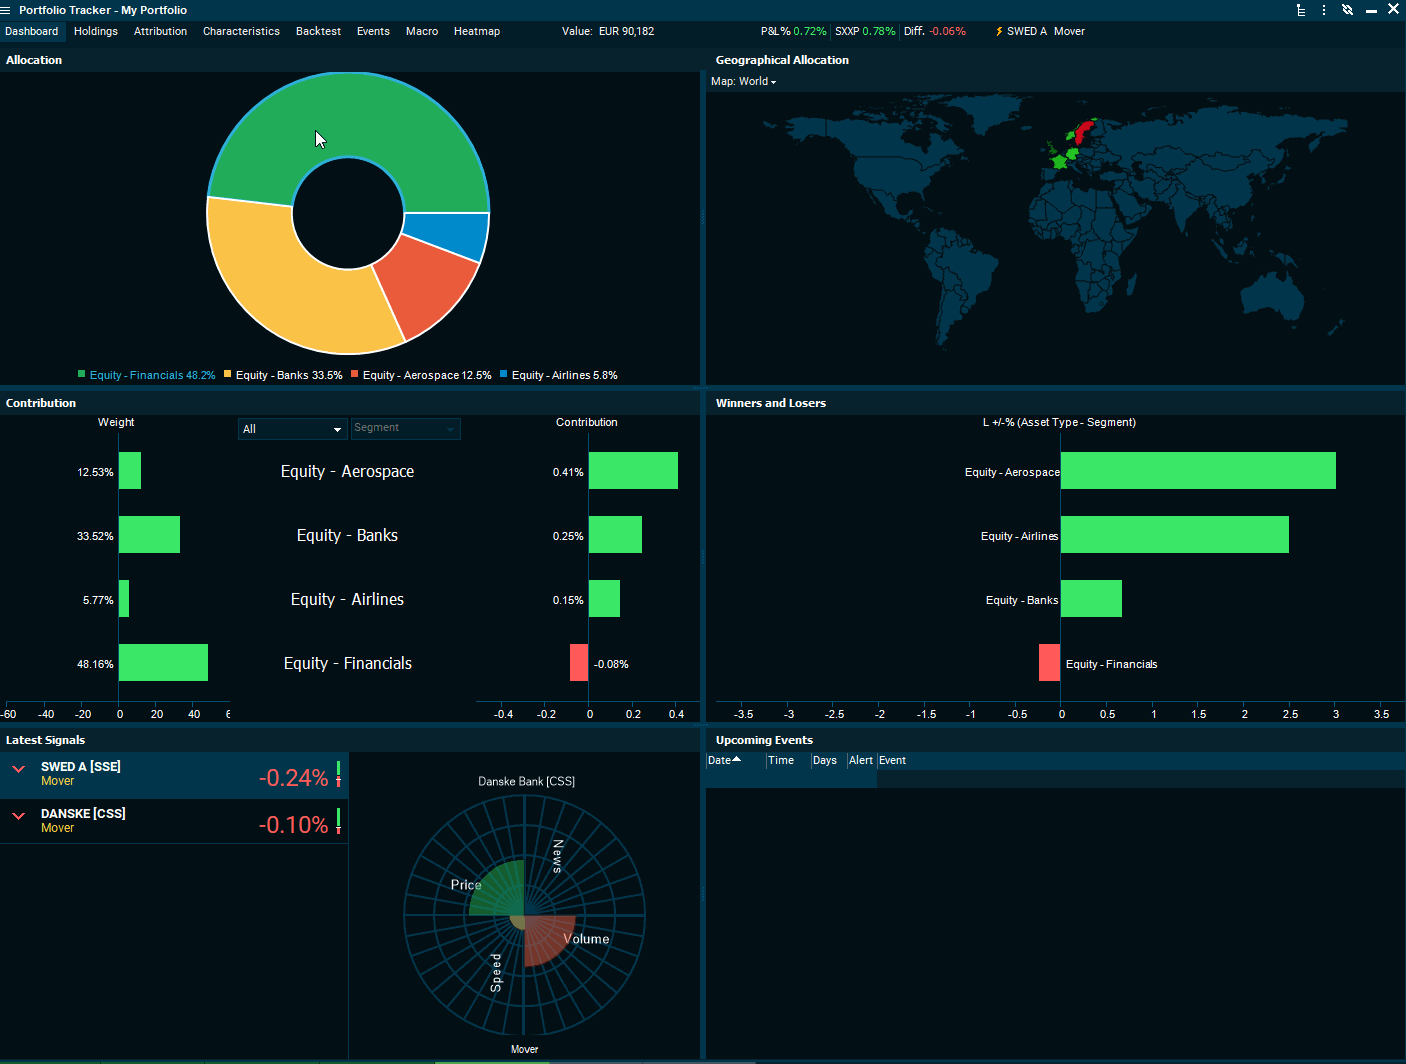The width and height of the screenshot is (1406, 1064).
Task: Switch to the Holdings tab
Action: pos(96,32)
